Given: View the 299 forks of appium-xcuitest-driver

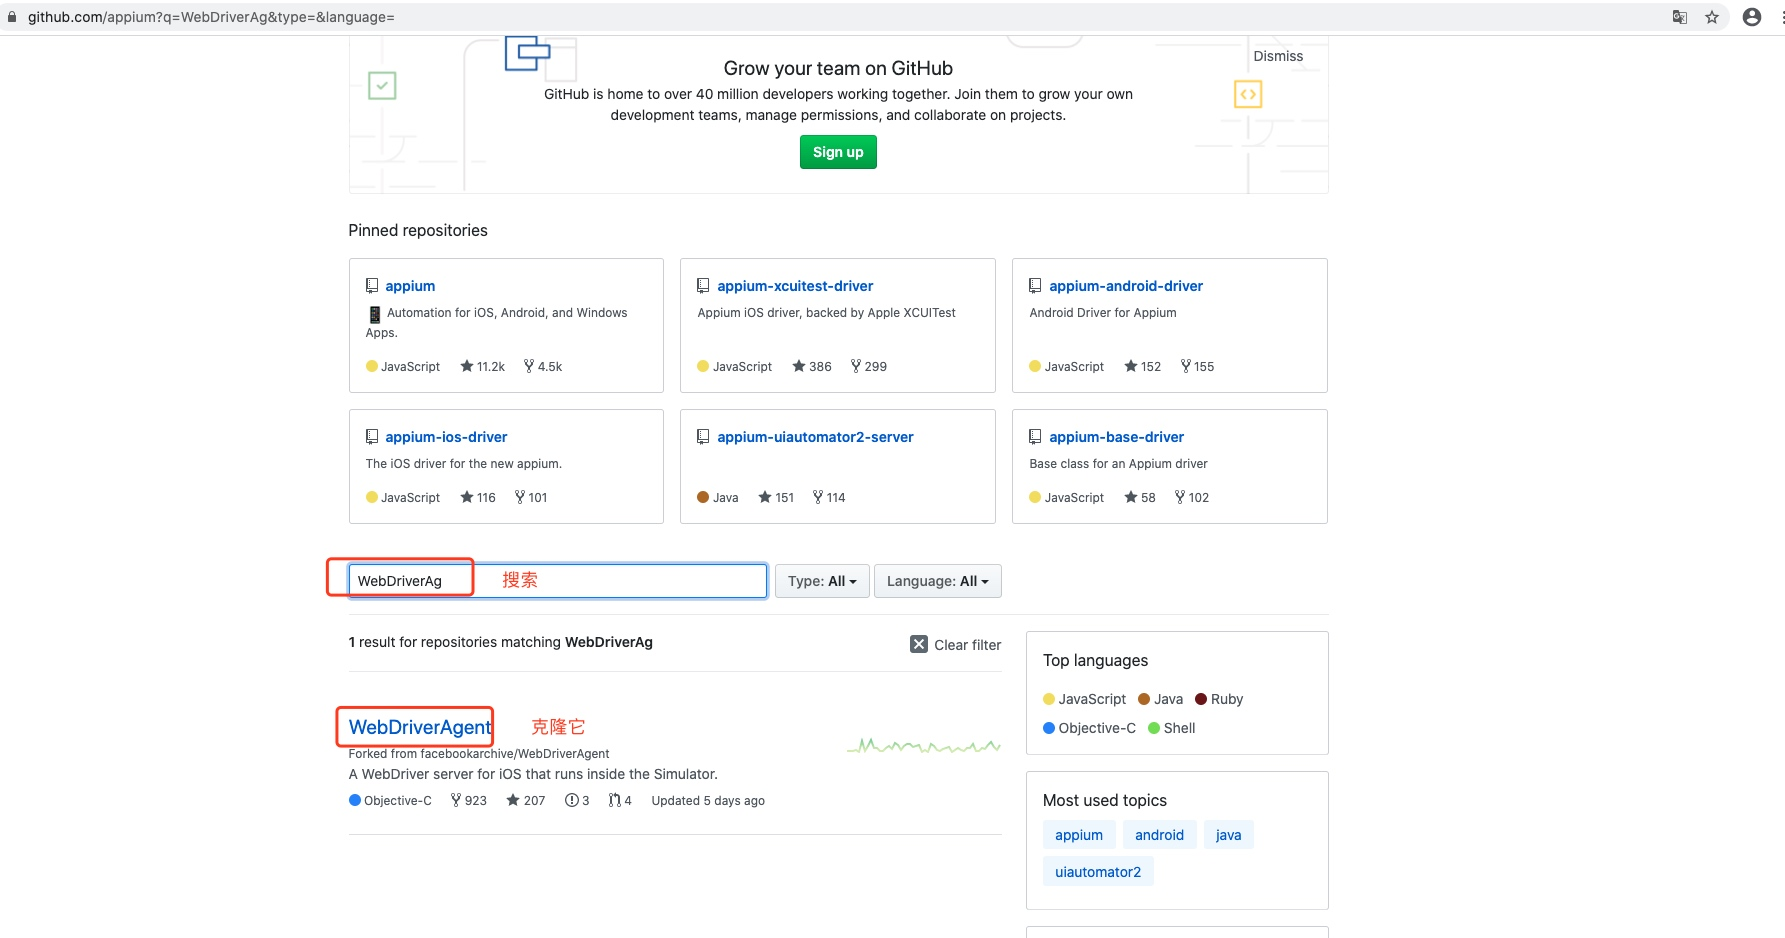Looking at the screenshot, I should [869, 367].
